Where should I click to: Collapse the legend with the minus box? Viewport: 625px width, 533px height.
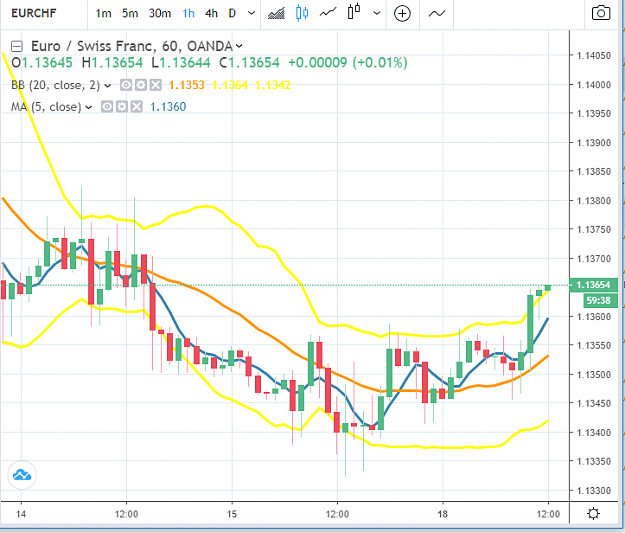[x=16, y=47]
